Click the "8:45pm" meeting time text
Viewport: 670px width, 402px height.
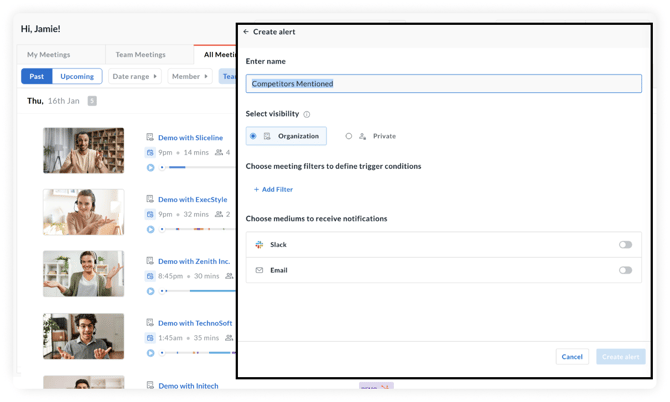[x=170, y=276]
